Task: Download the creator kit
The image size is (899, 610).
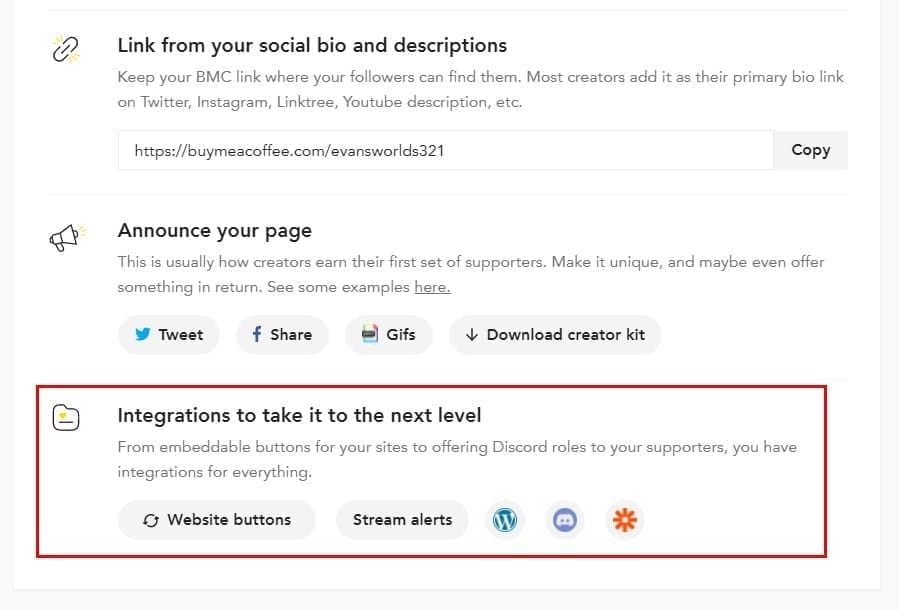Action: pyautogui.click(x=555, y=335)
